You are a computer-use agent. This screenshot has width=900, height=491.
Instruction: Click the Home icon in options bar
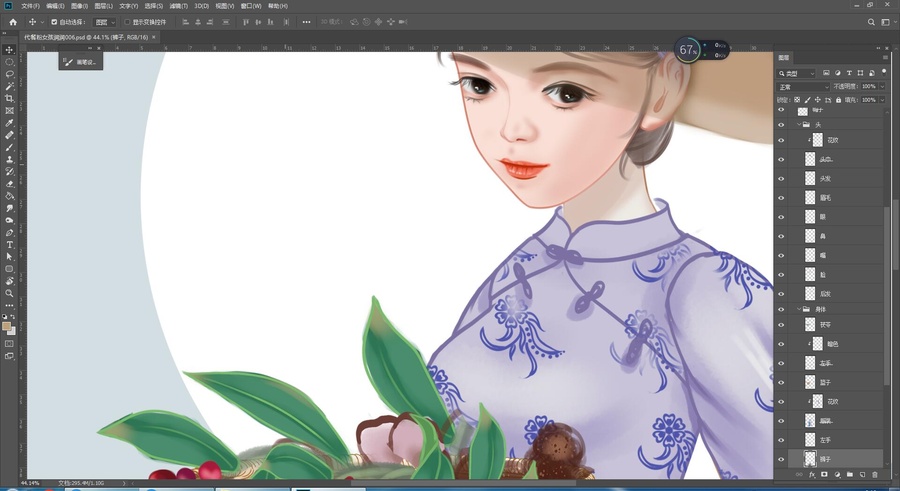tap(13, 22)
